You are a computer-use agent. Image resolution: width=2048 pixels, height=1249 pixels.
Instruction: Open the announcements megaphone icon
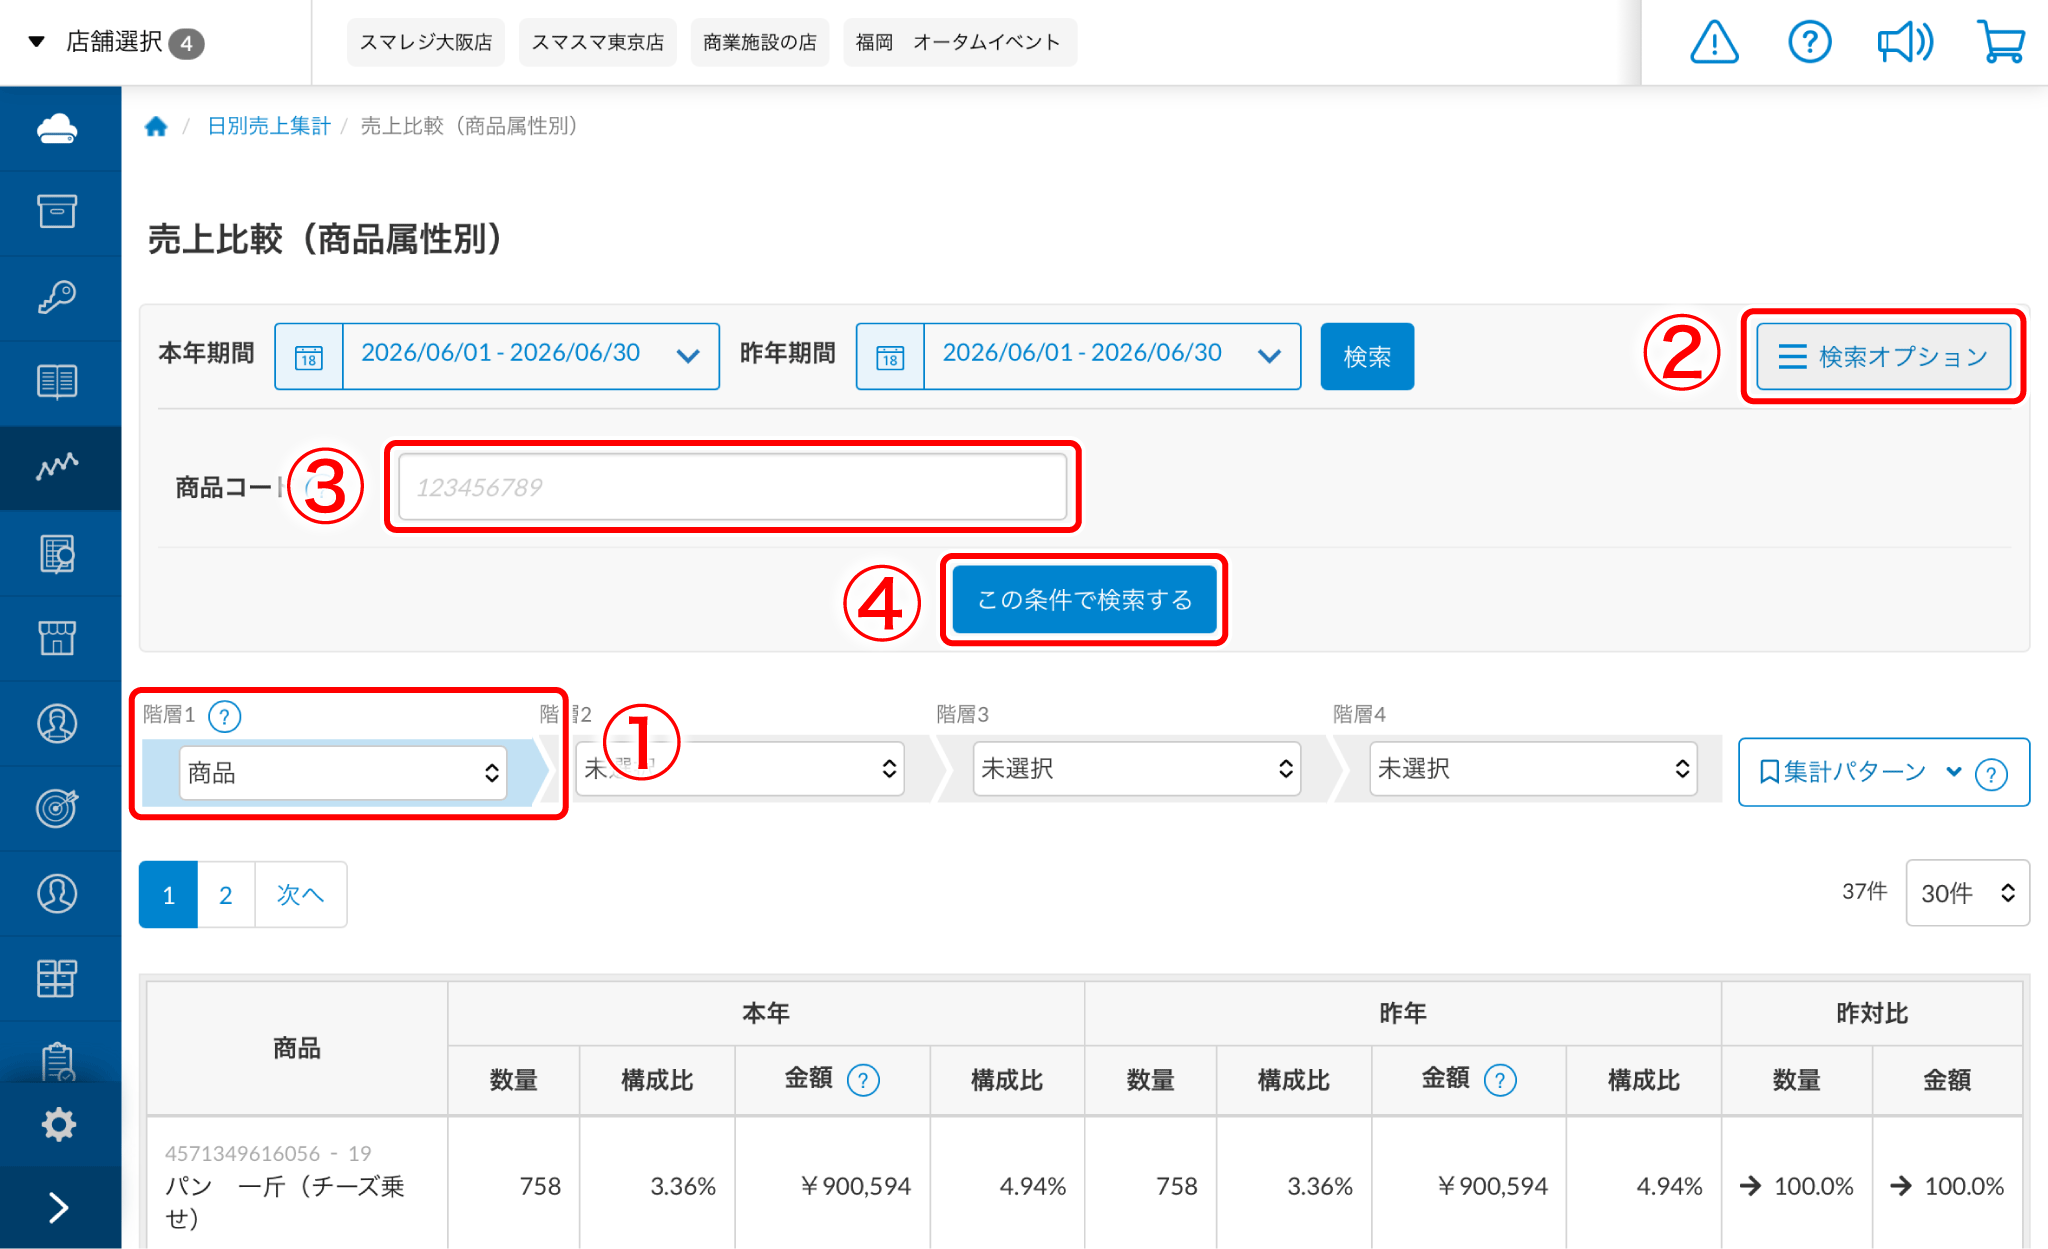[x=1905, y=42]
